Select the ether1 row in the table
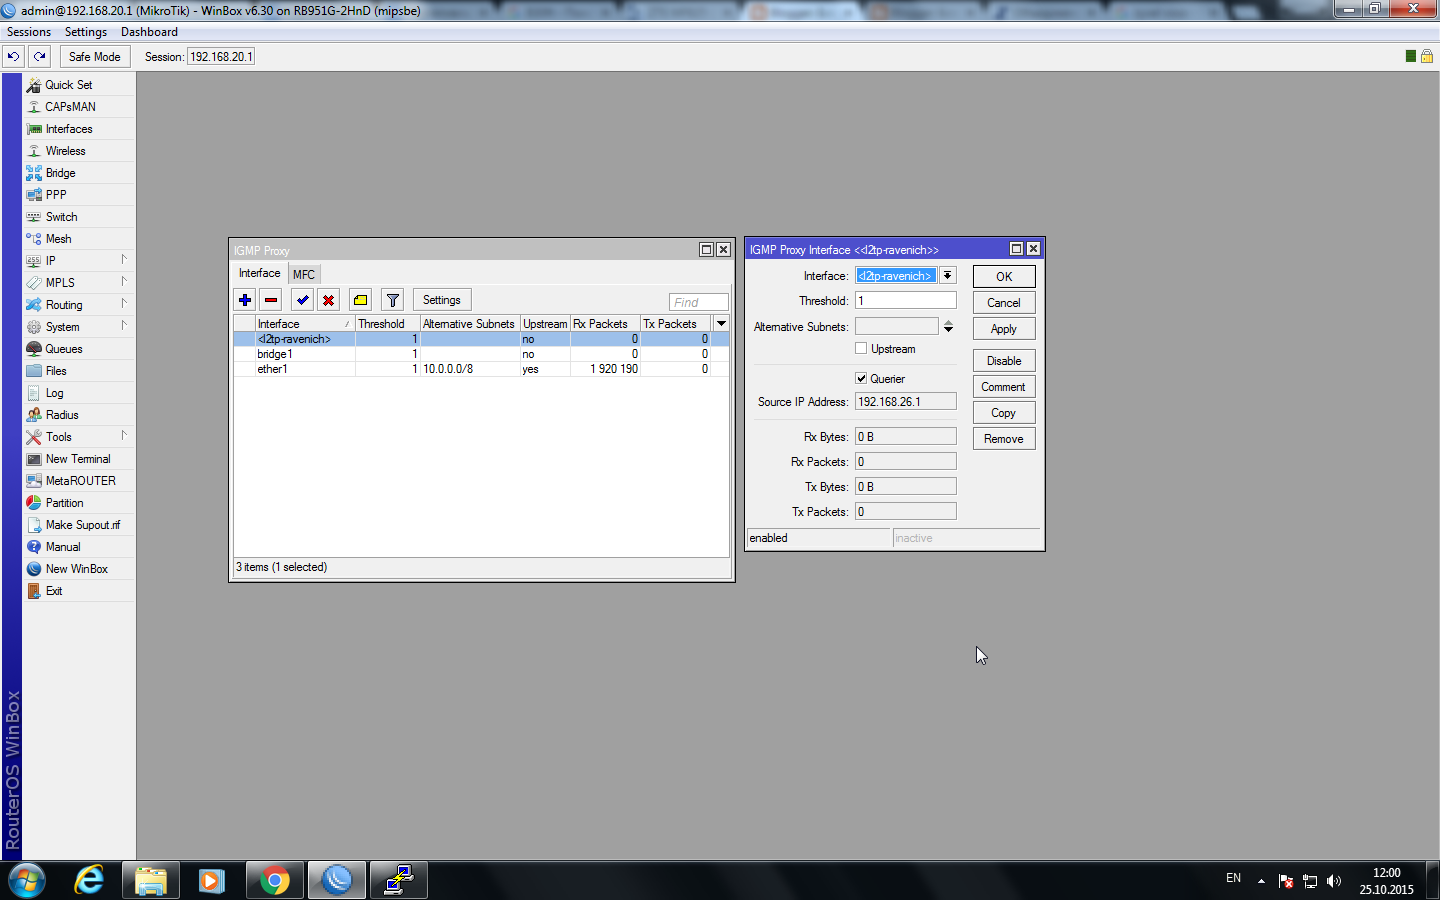The image size is (1440, 900). pos(481,369)
